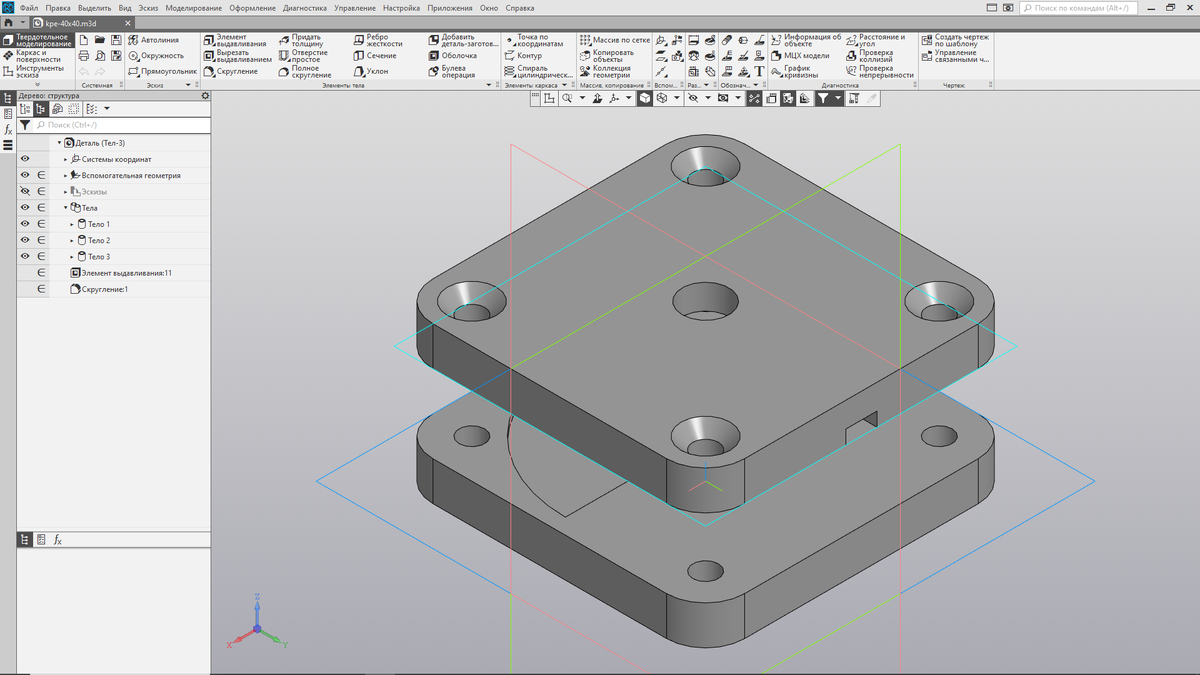Expand the Тело 1 node

point(72,224)
